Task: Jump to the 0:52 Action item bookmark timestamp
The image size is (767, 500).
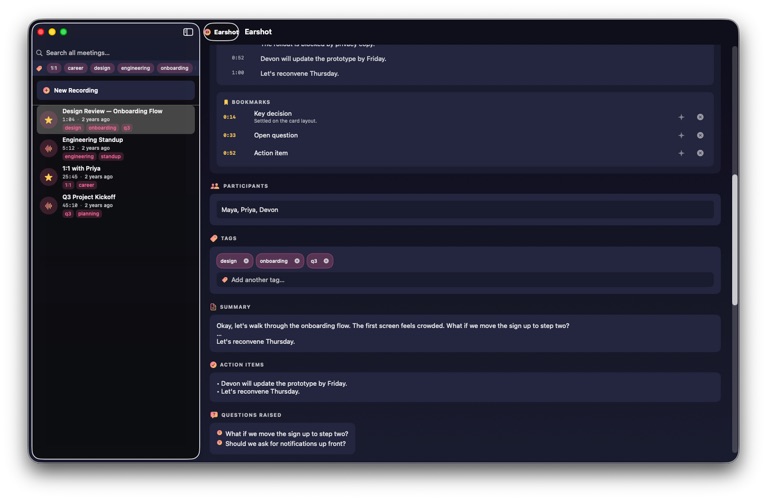Action: [x=229, y=153]
